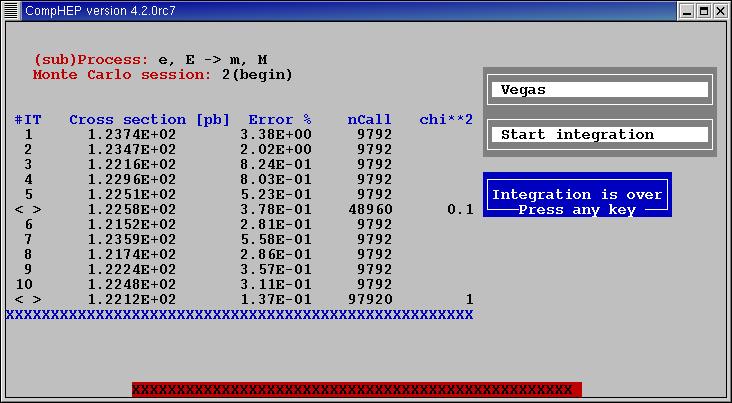This screenshot has width=732, height=403.
Task: Click the blue X separator progress line
Action: coord(239,315)
